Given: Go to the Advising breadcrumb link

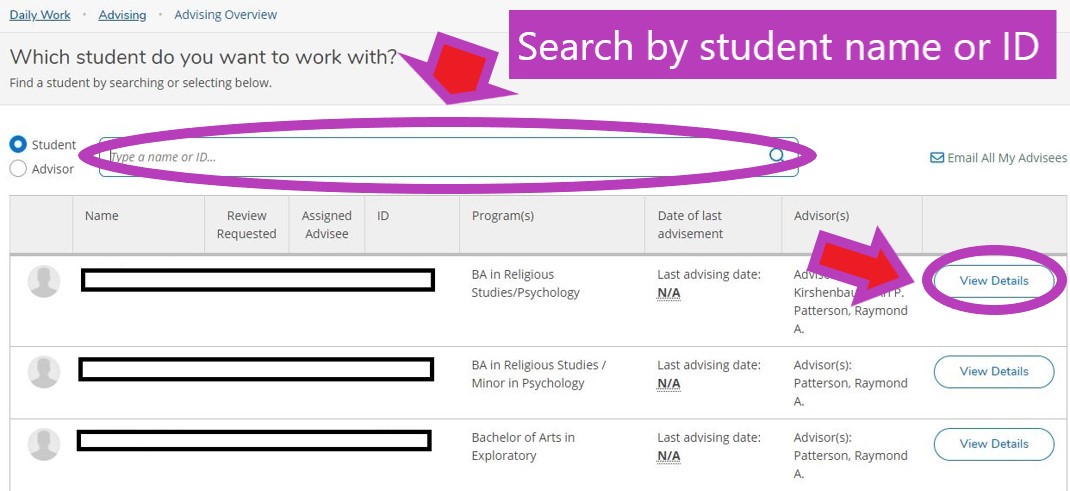Looking at the screenshot, I should [122, 15].
